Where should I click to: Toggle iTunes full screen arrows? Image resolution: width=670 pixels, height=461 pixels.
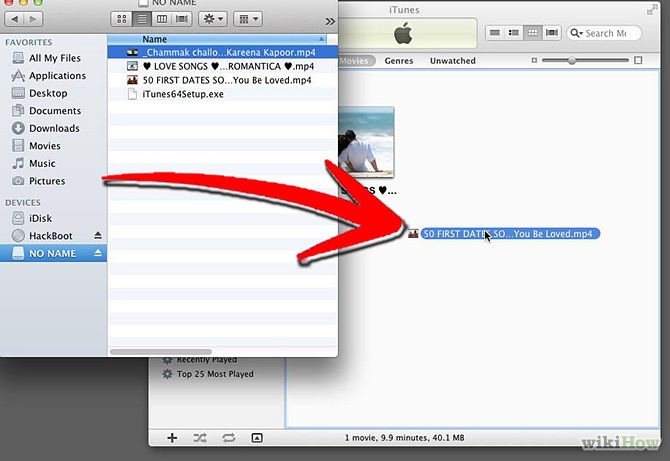(652, 9)
